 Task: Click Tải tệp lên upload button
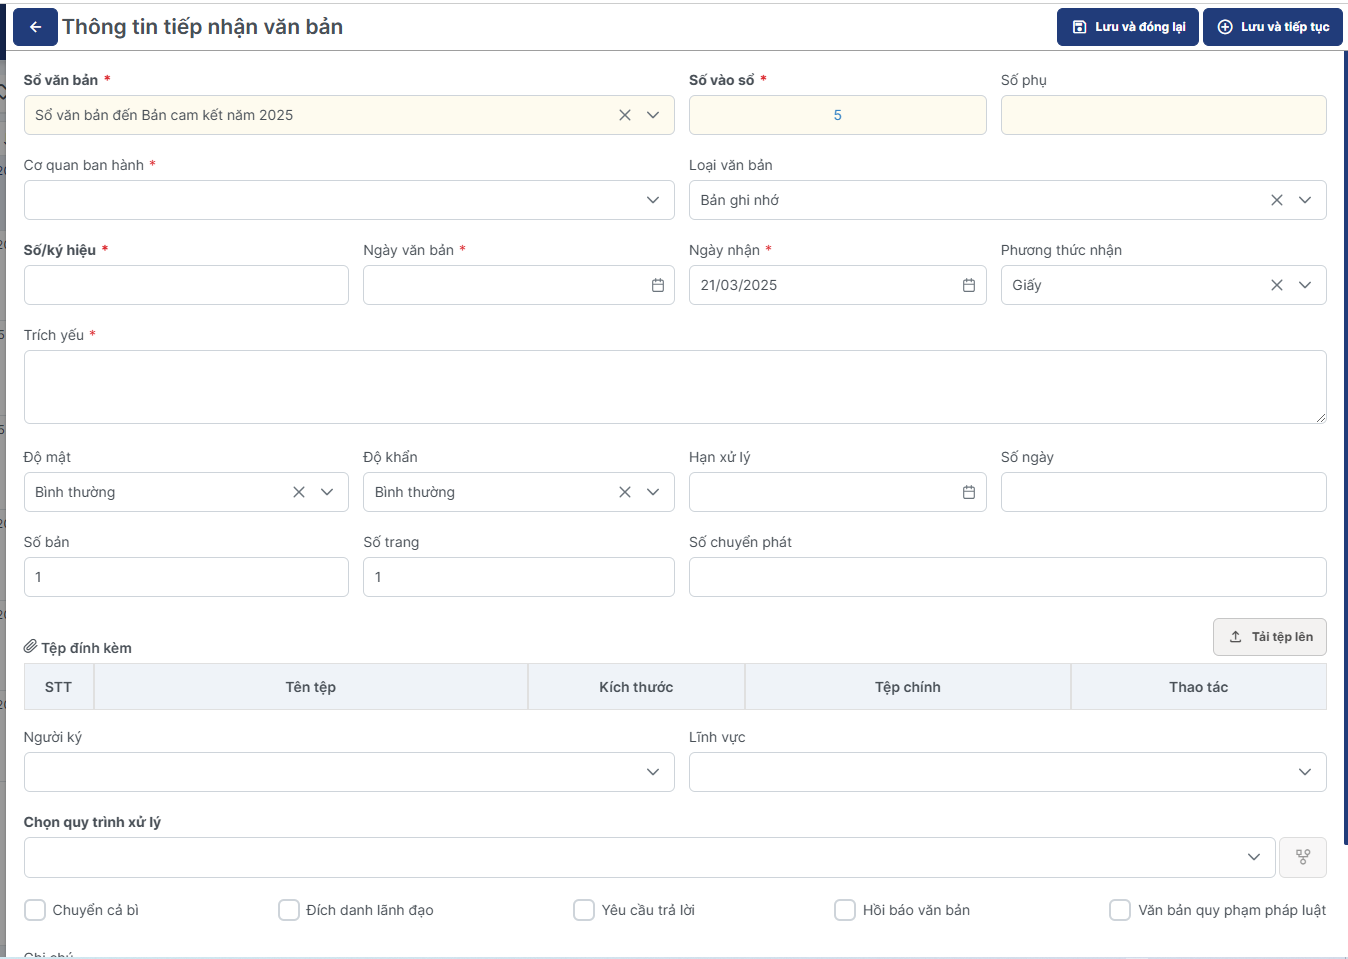click(1270, 637)
